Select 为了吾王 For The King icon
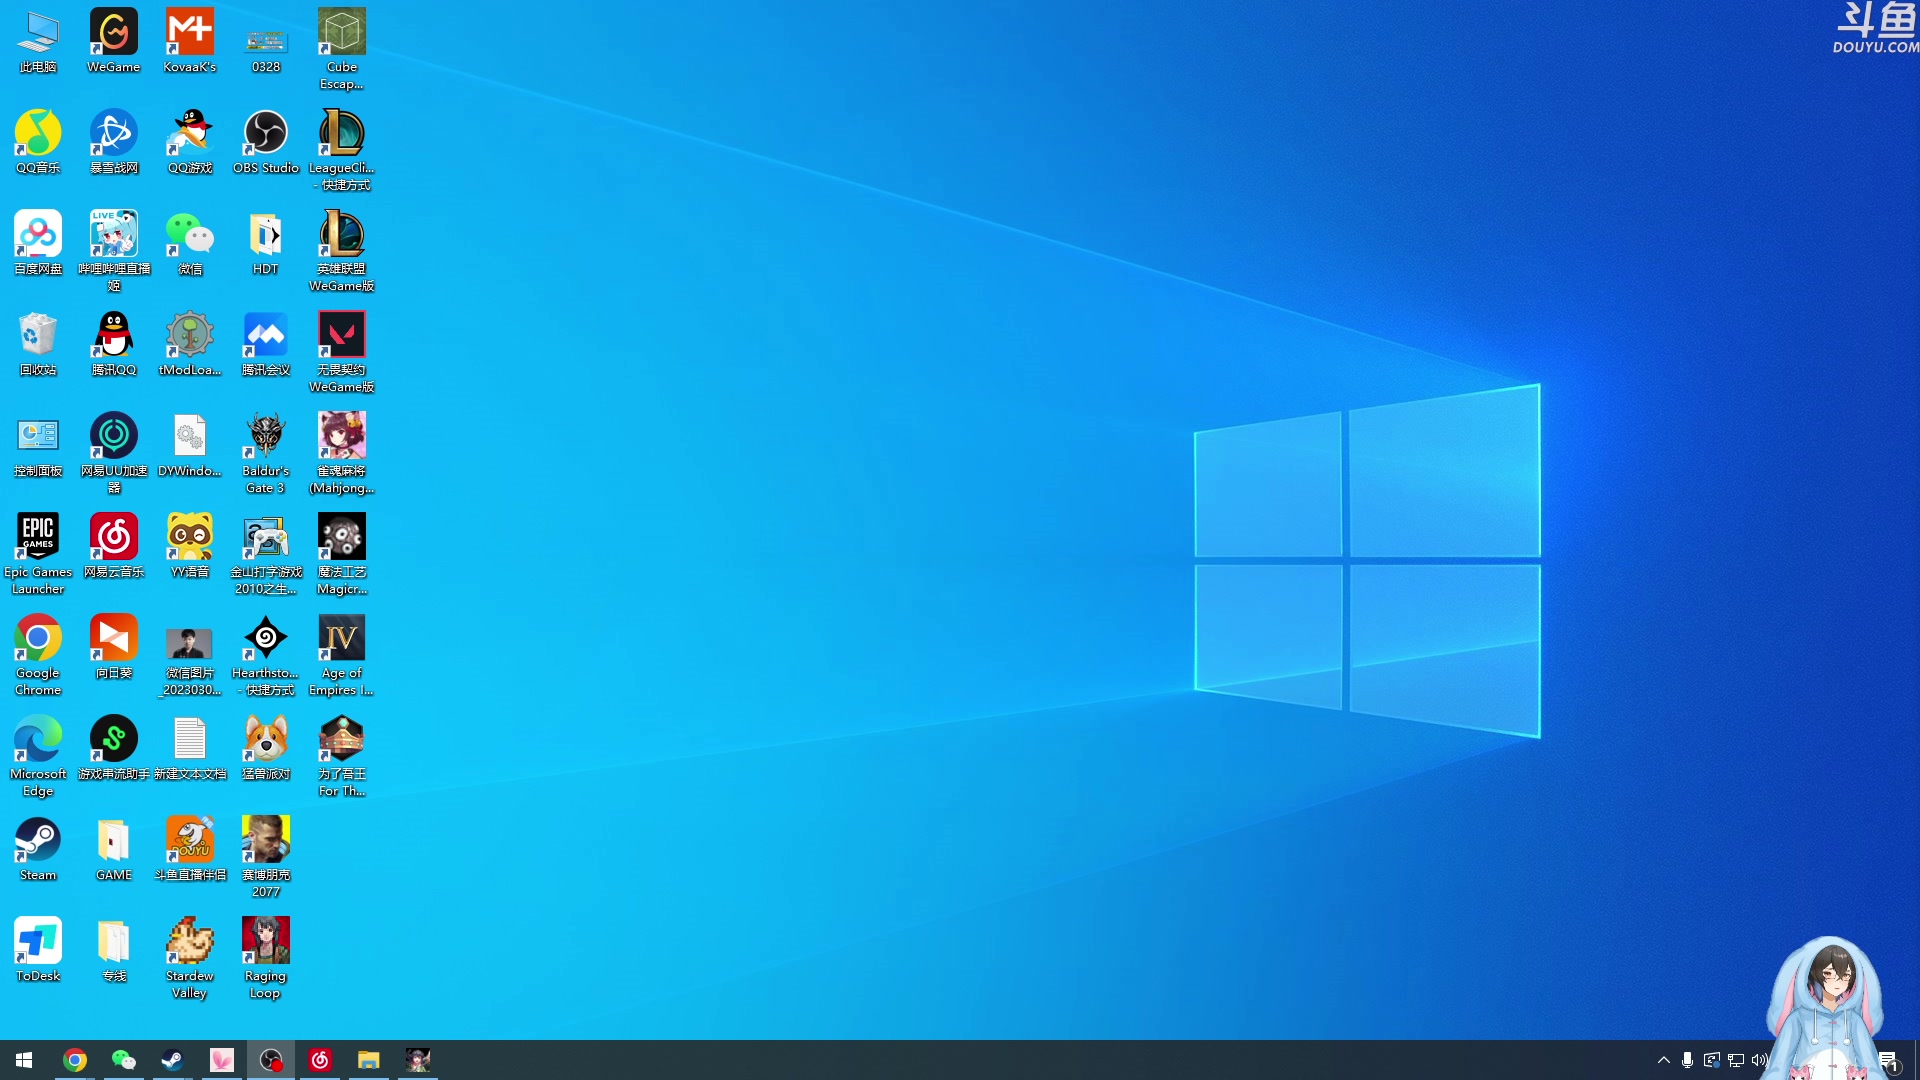 pyautogui.click(x=342, y=756)
